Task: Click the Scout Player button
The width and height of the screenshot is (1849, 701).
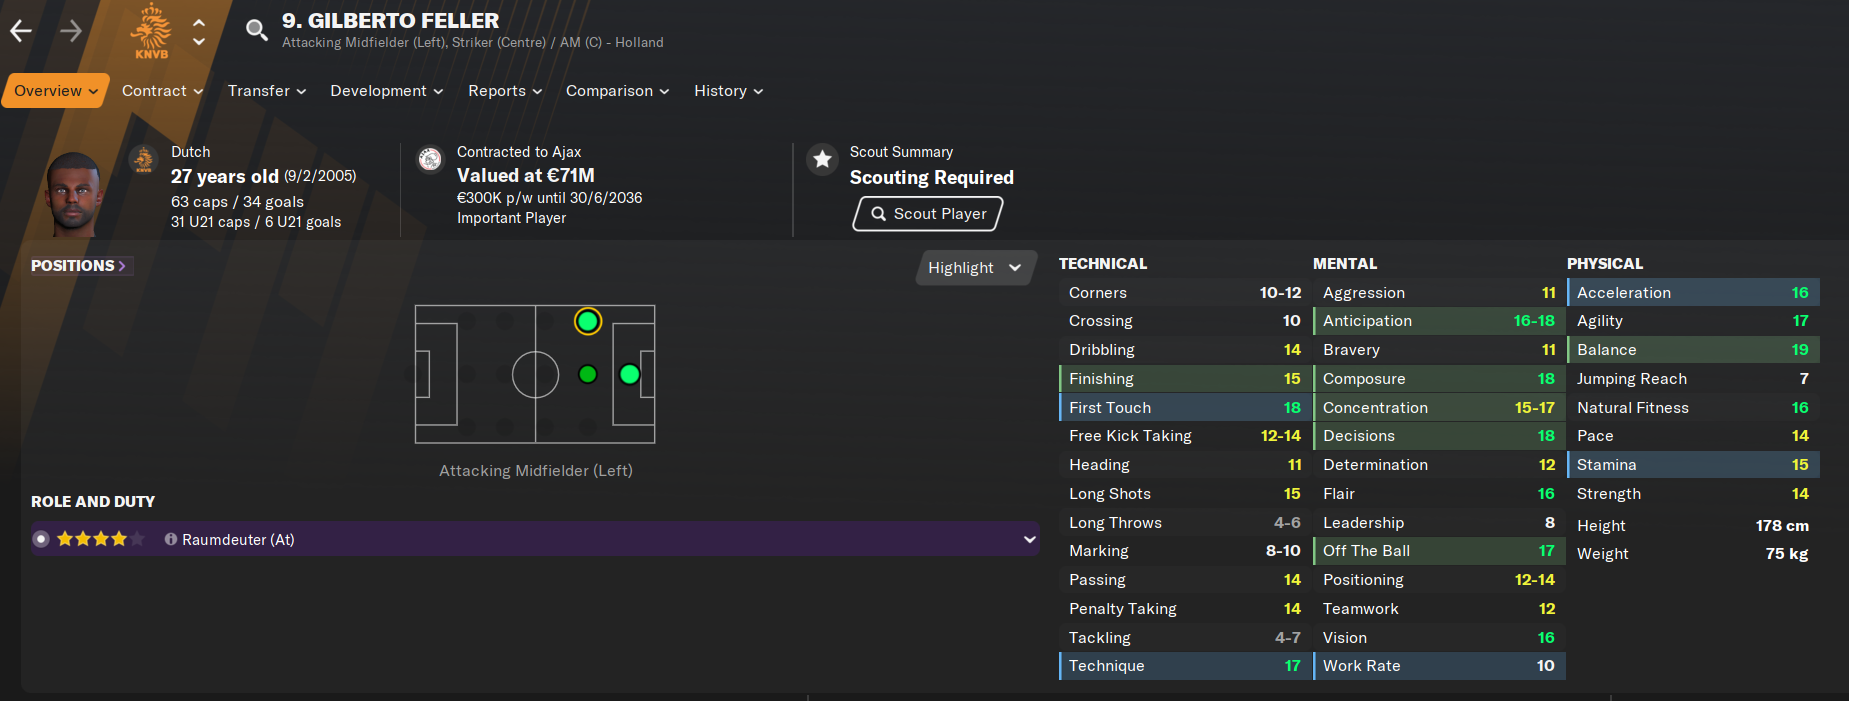Action: point(928,214)
